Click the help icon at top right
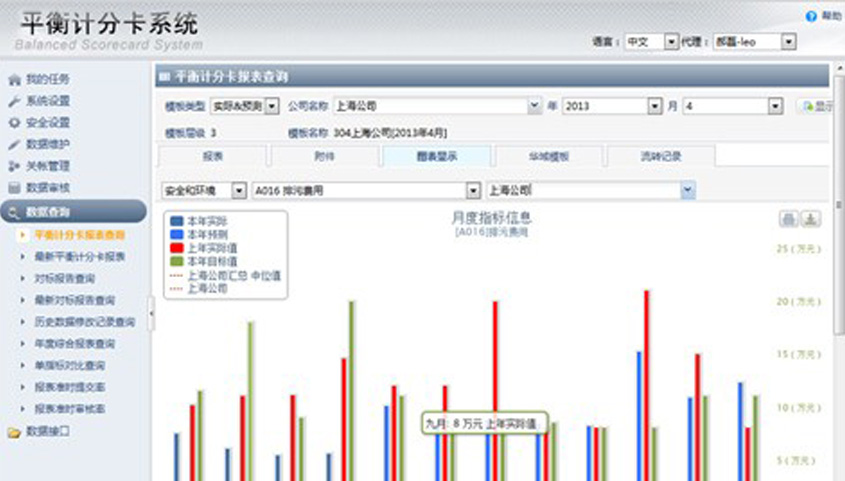 pyautogui.click(x=811, y=17)
